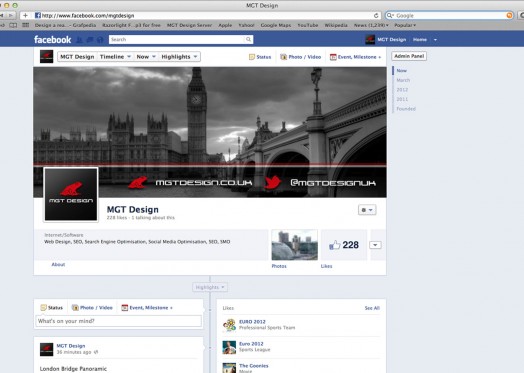Open the Wikipedia bookmark

[x=336, y=25]
